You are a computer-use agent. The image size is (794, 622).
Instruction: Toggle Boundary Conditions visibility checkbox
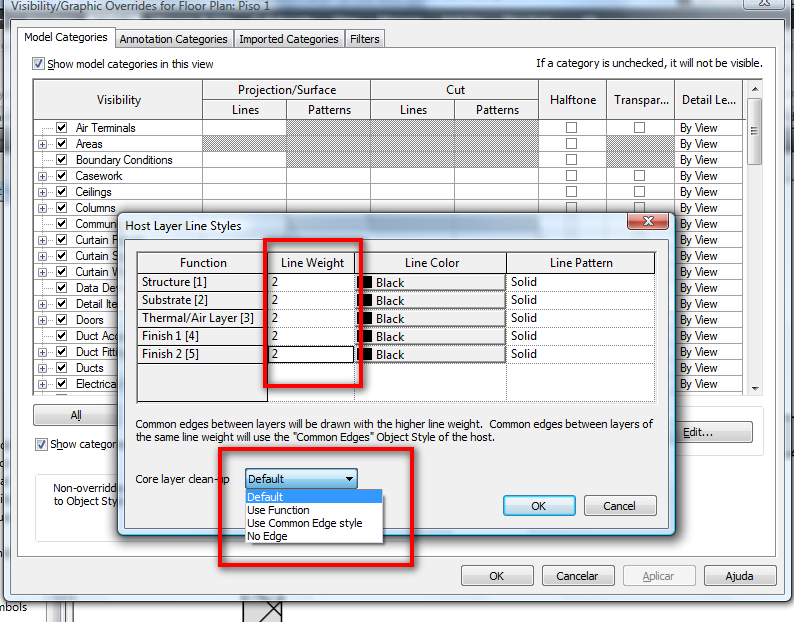pos(62,160)
